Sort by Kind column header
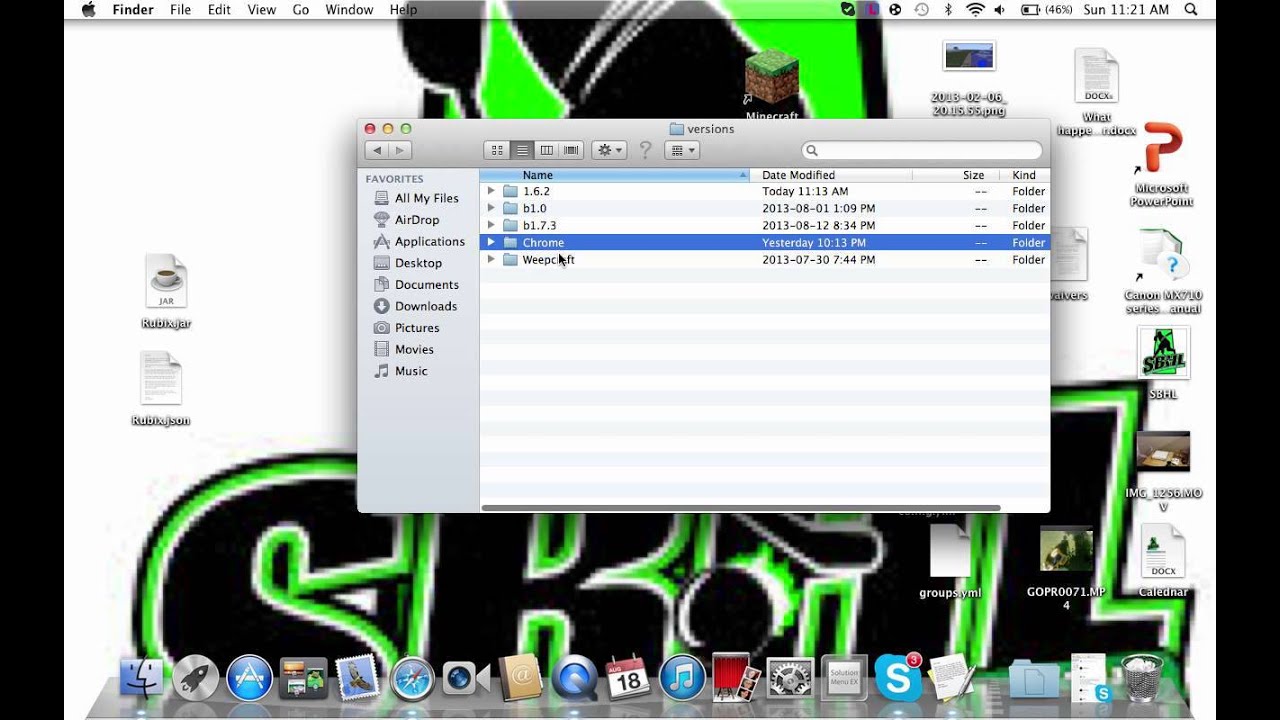The image size is (1280, 720). coord(1024,175)
